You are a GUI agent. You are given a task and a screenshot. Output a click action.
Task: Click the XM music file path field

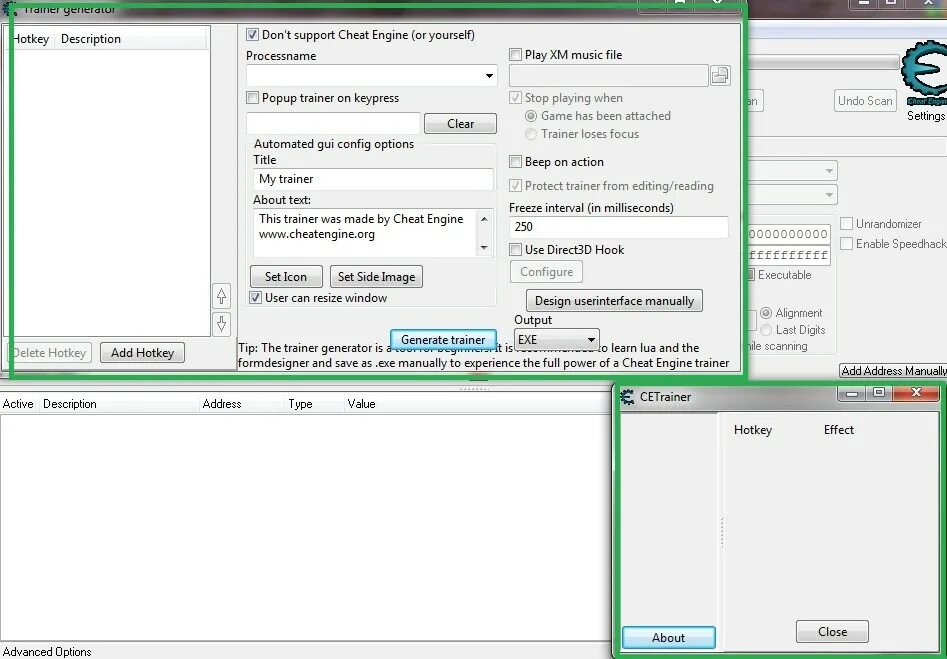609,76
